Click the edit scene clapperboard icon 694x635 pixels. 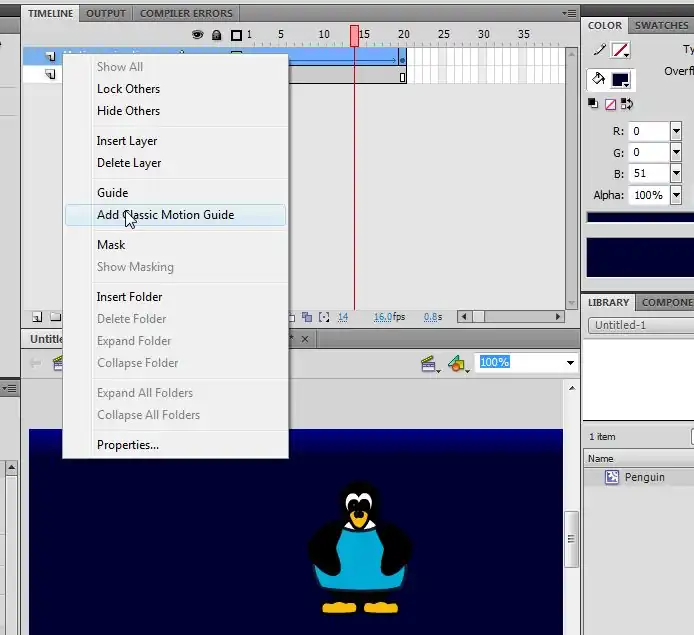pos(430,363)
